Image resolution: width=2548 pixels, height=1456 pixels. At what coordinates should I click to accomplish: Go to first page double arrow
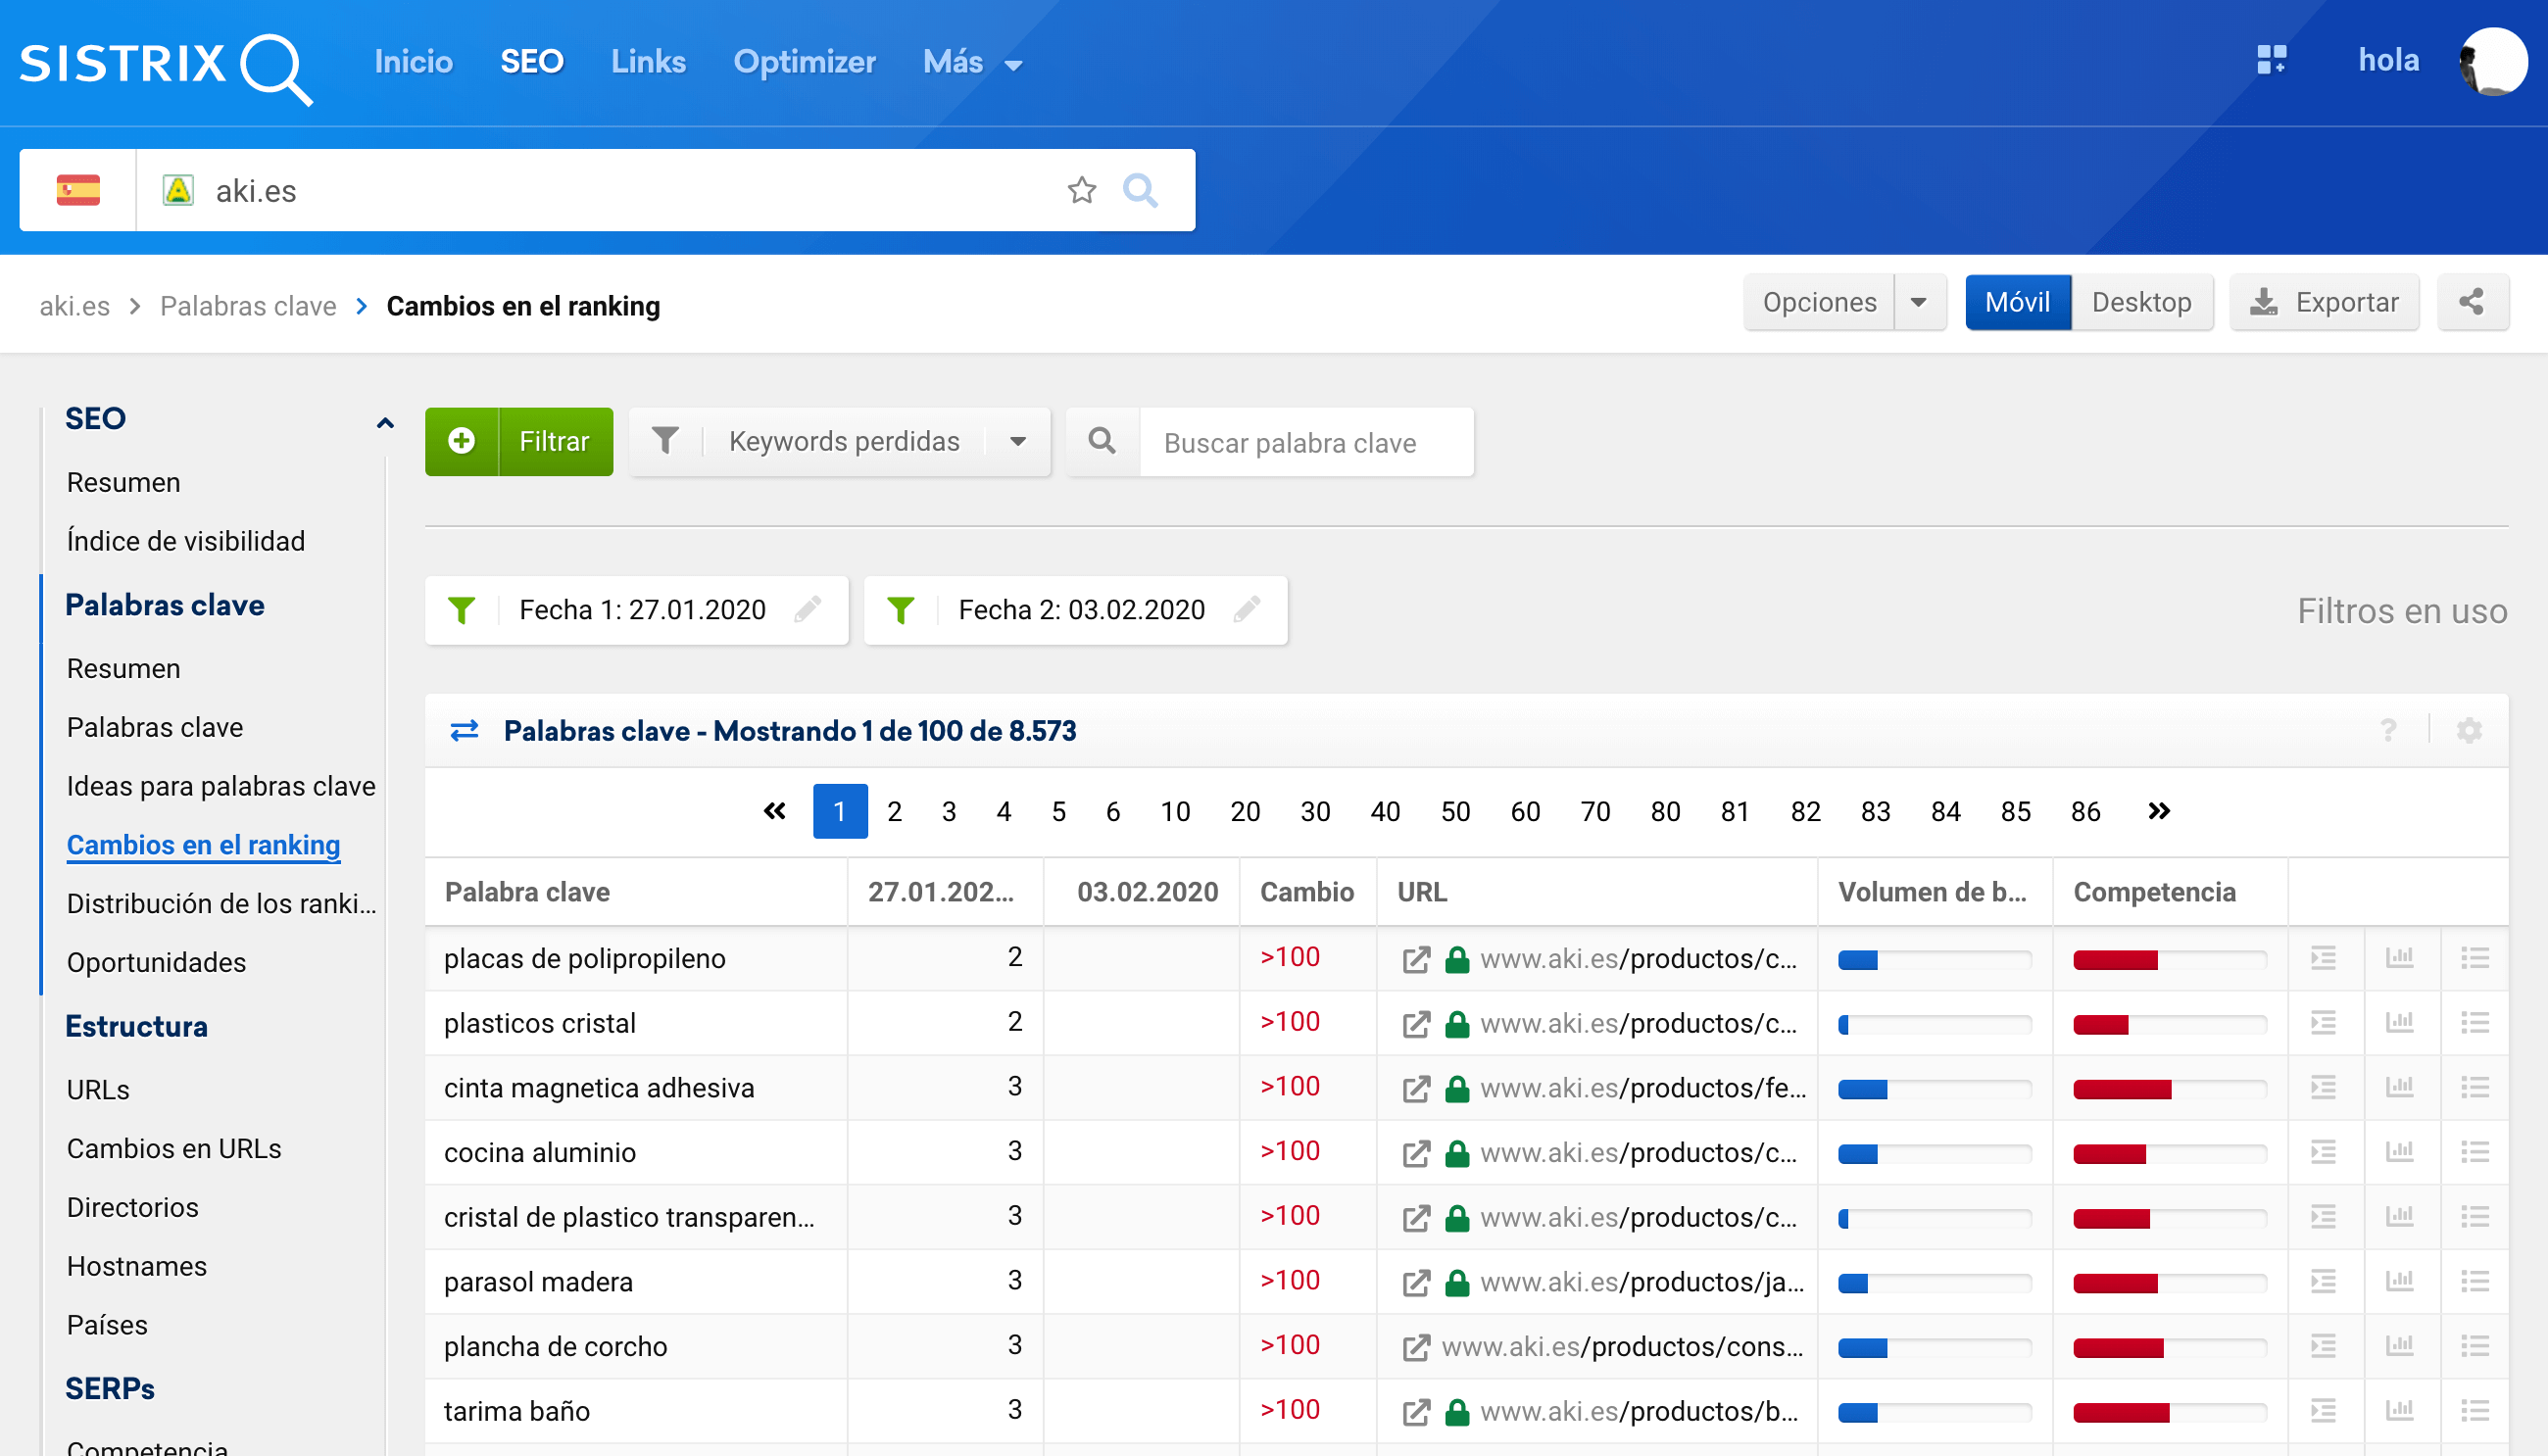click(x=775, y=811)
